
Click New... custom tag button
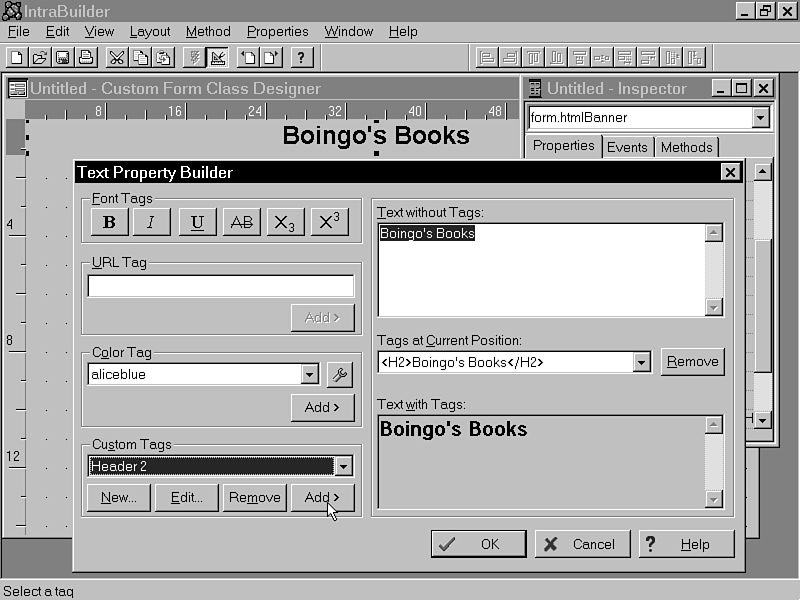click(x=119, y=497)
